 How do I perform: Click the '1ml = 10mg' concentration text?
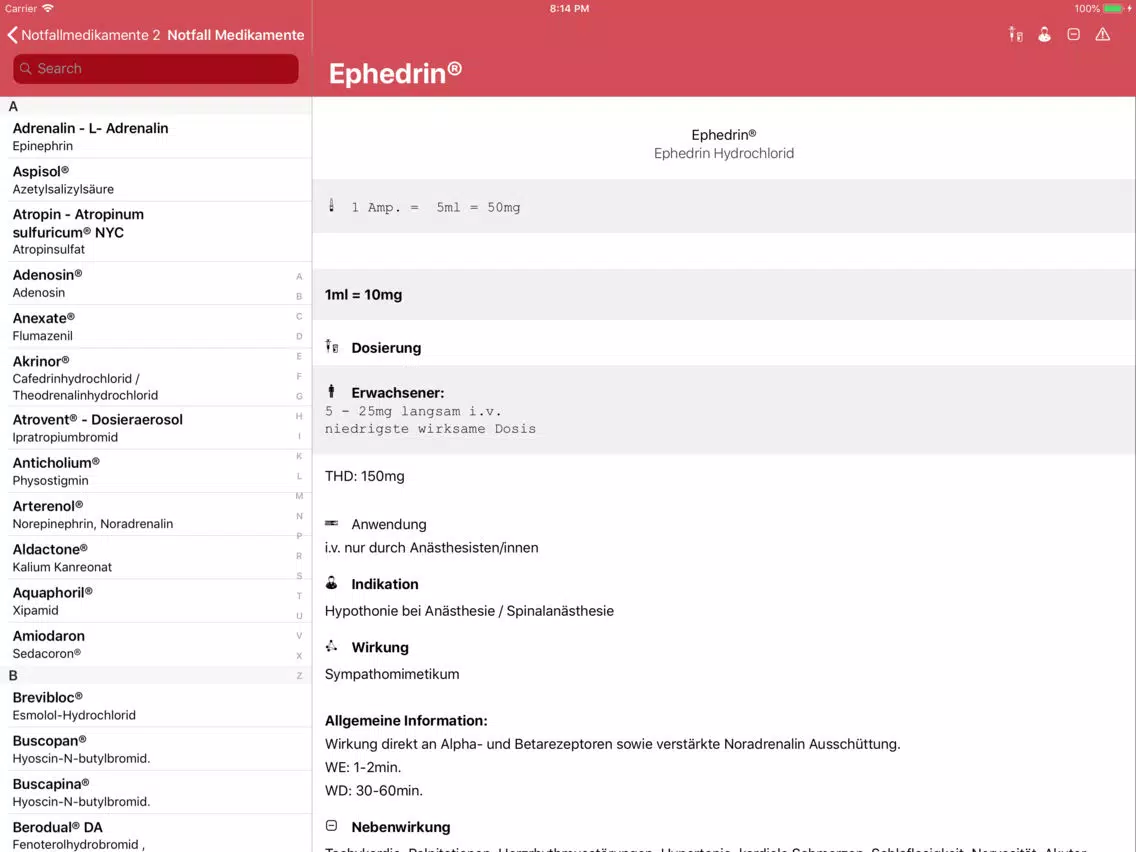363,295
